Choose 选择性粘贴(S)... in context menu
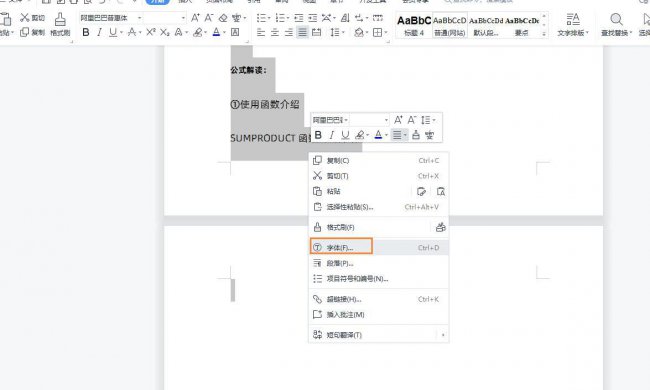 pos(378,207)
